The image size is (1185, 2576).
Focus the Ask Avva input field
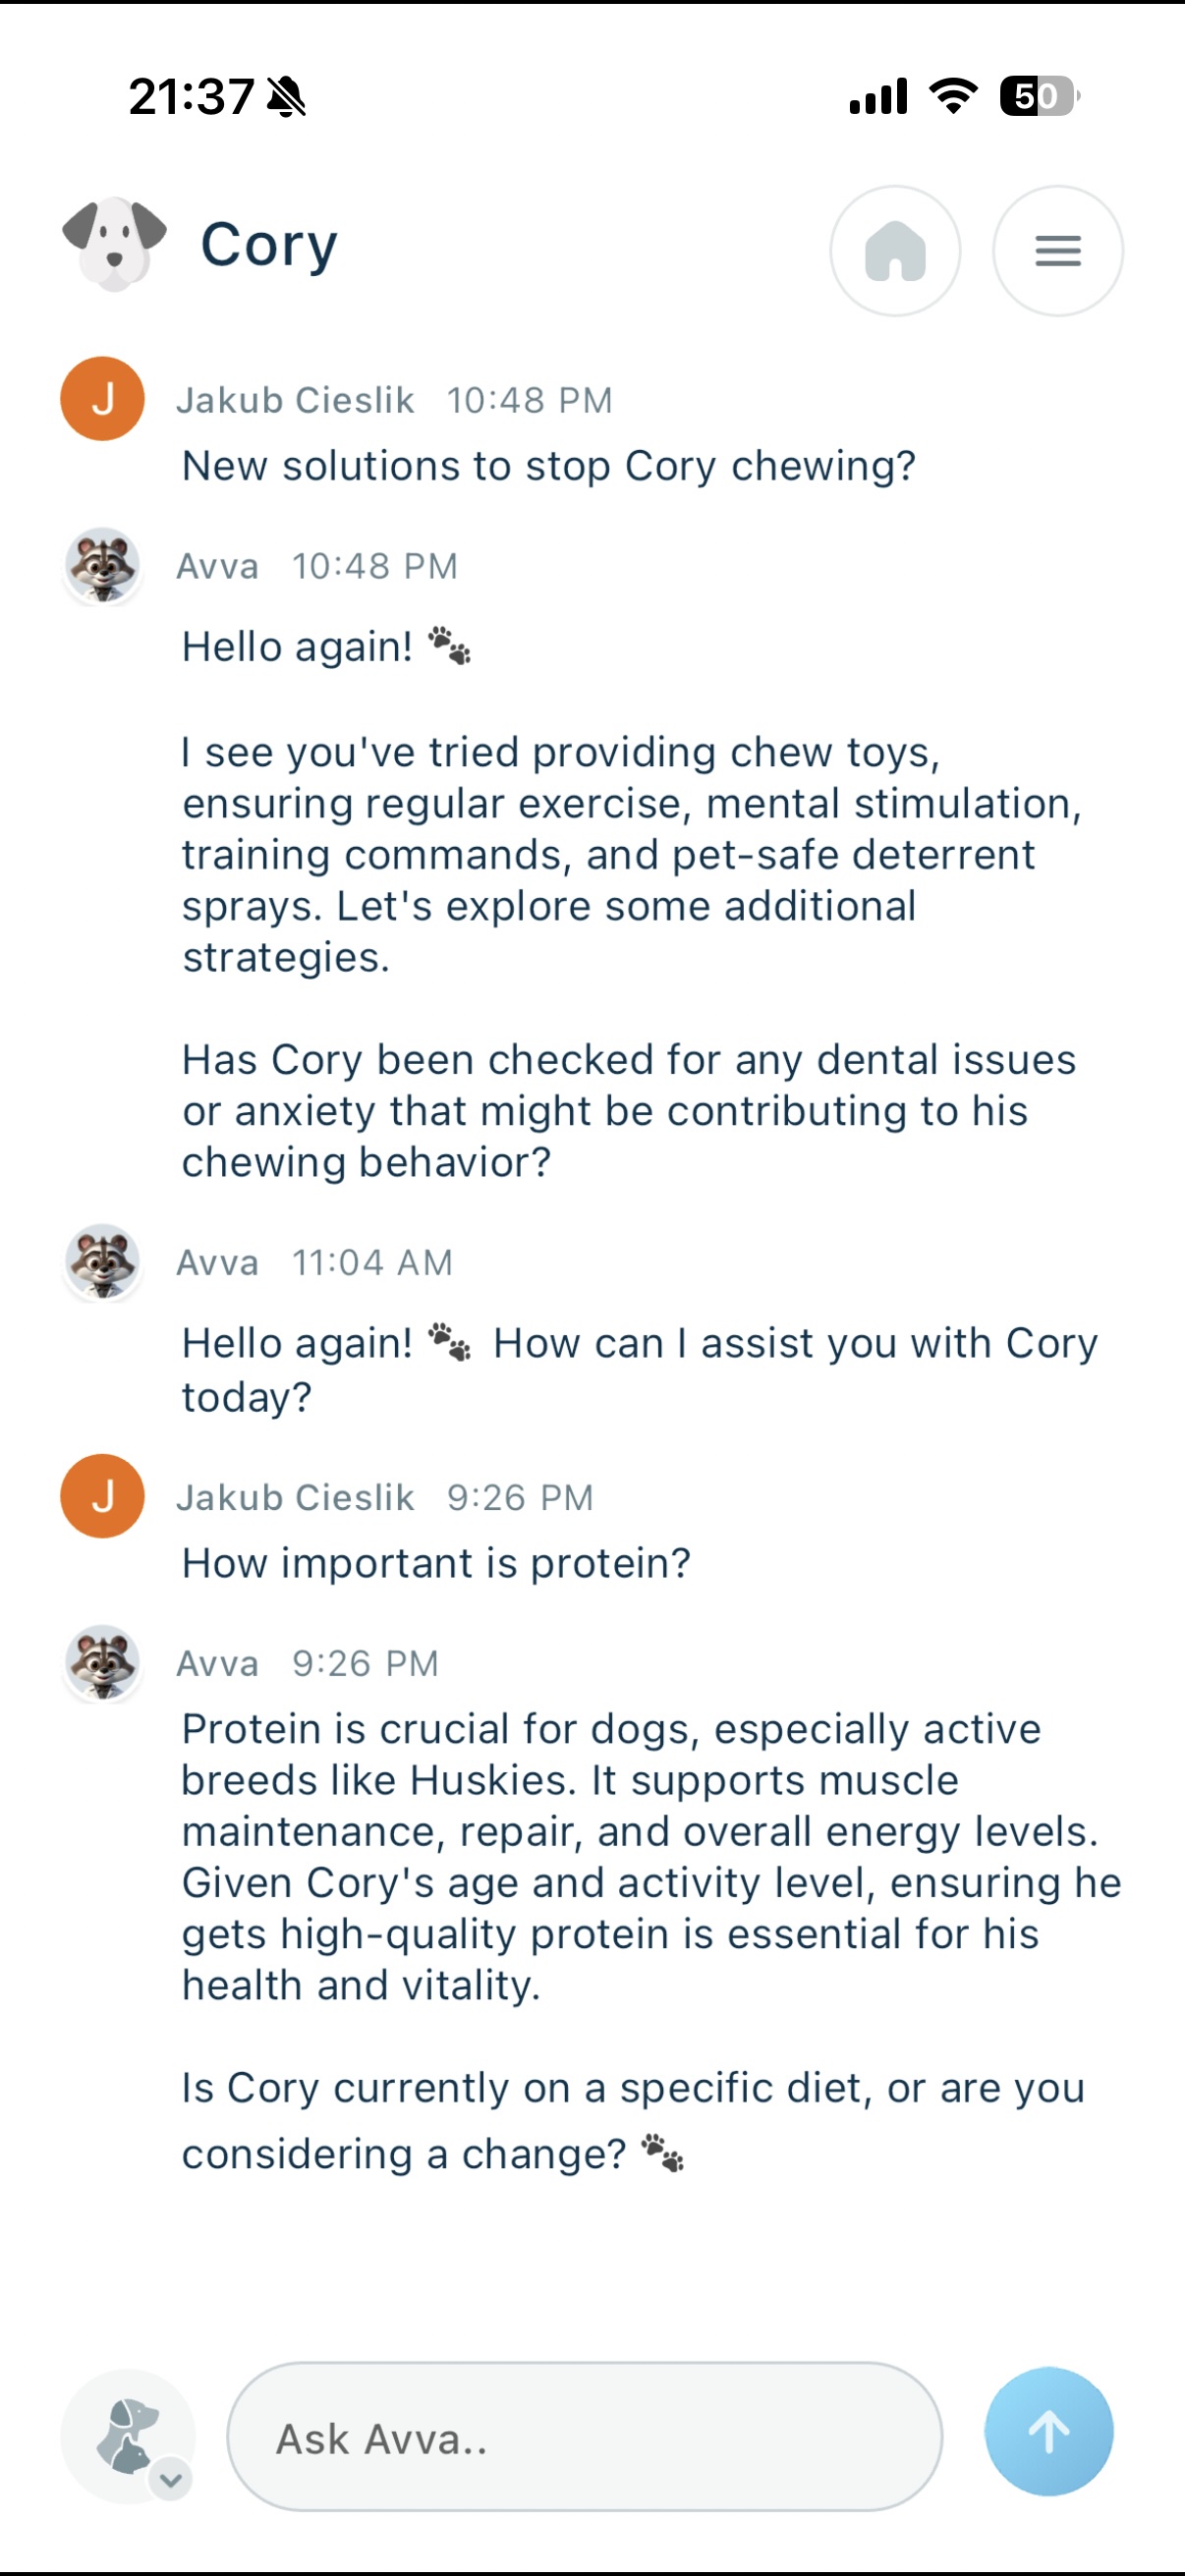584,2437
